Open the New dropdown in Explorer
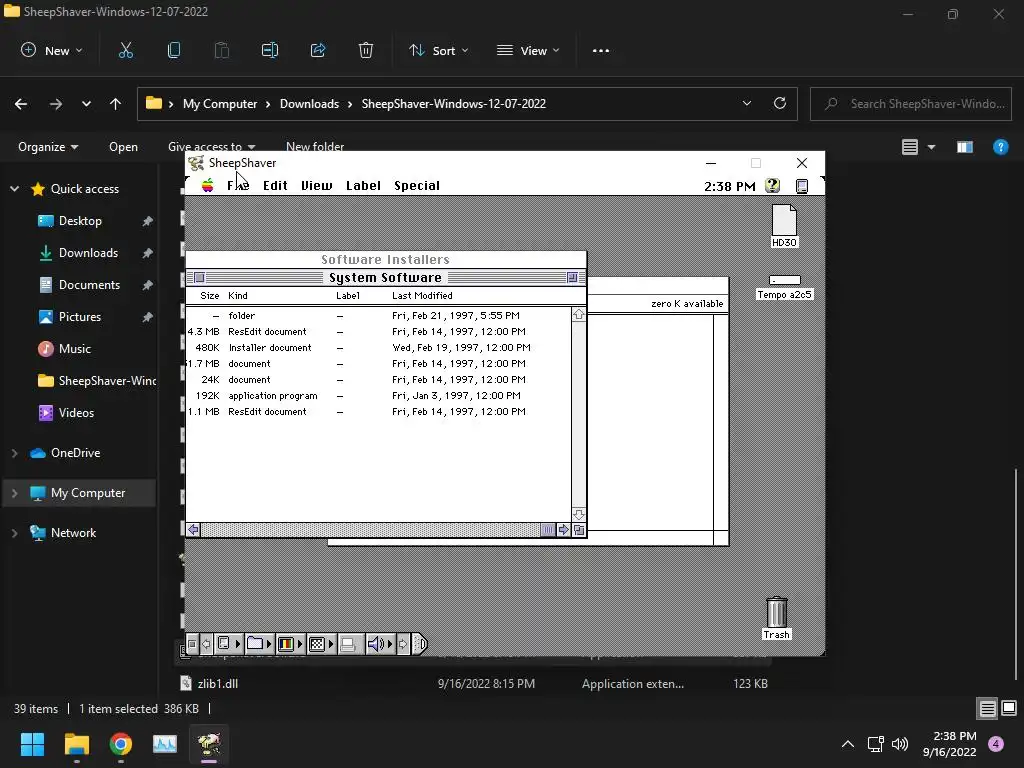1024x768 pixels. [52, 50]
